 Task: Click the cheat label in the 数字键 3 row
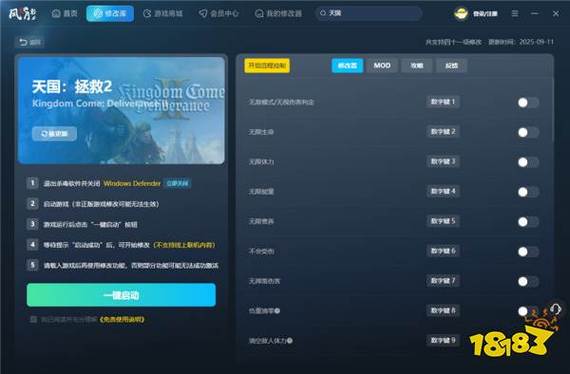click(261, 162)
